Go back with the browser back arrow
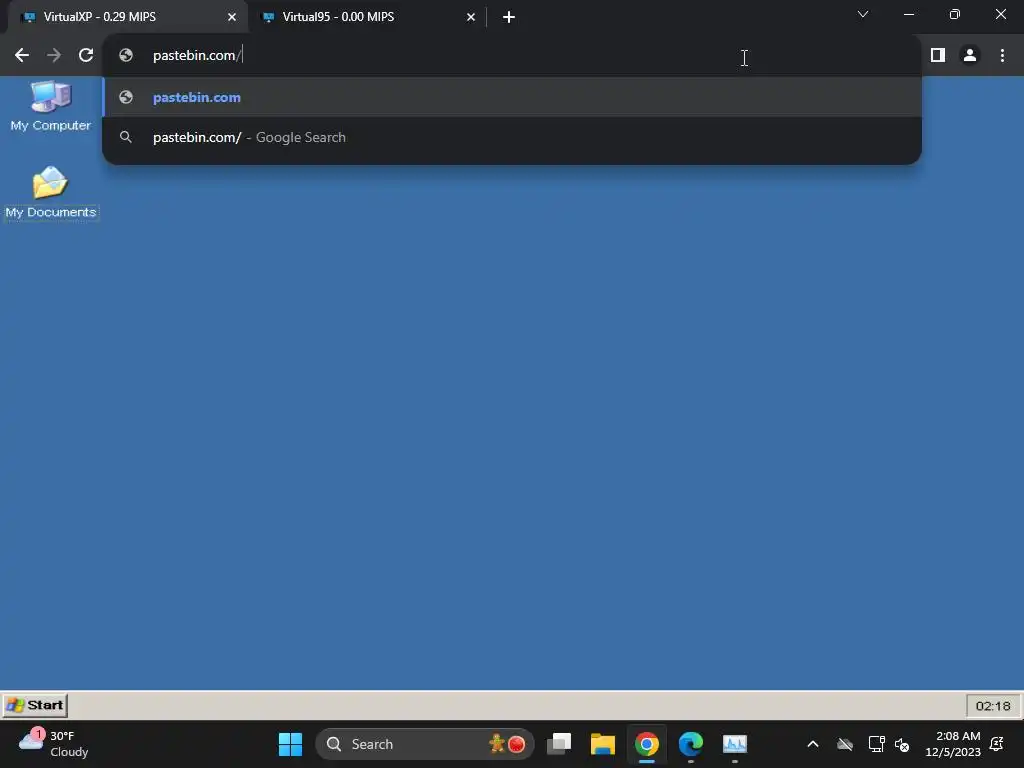 pos(22,56)
